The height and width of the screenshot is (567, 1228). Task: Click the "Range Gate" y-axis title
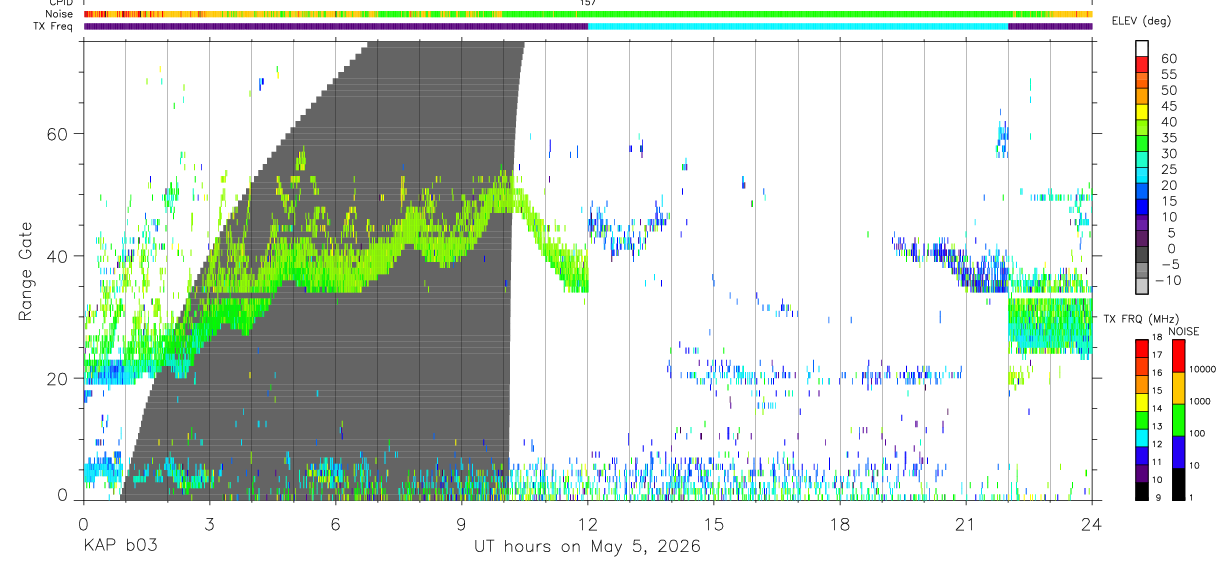(25, 271)
